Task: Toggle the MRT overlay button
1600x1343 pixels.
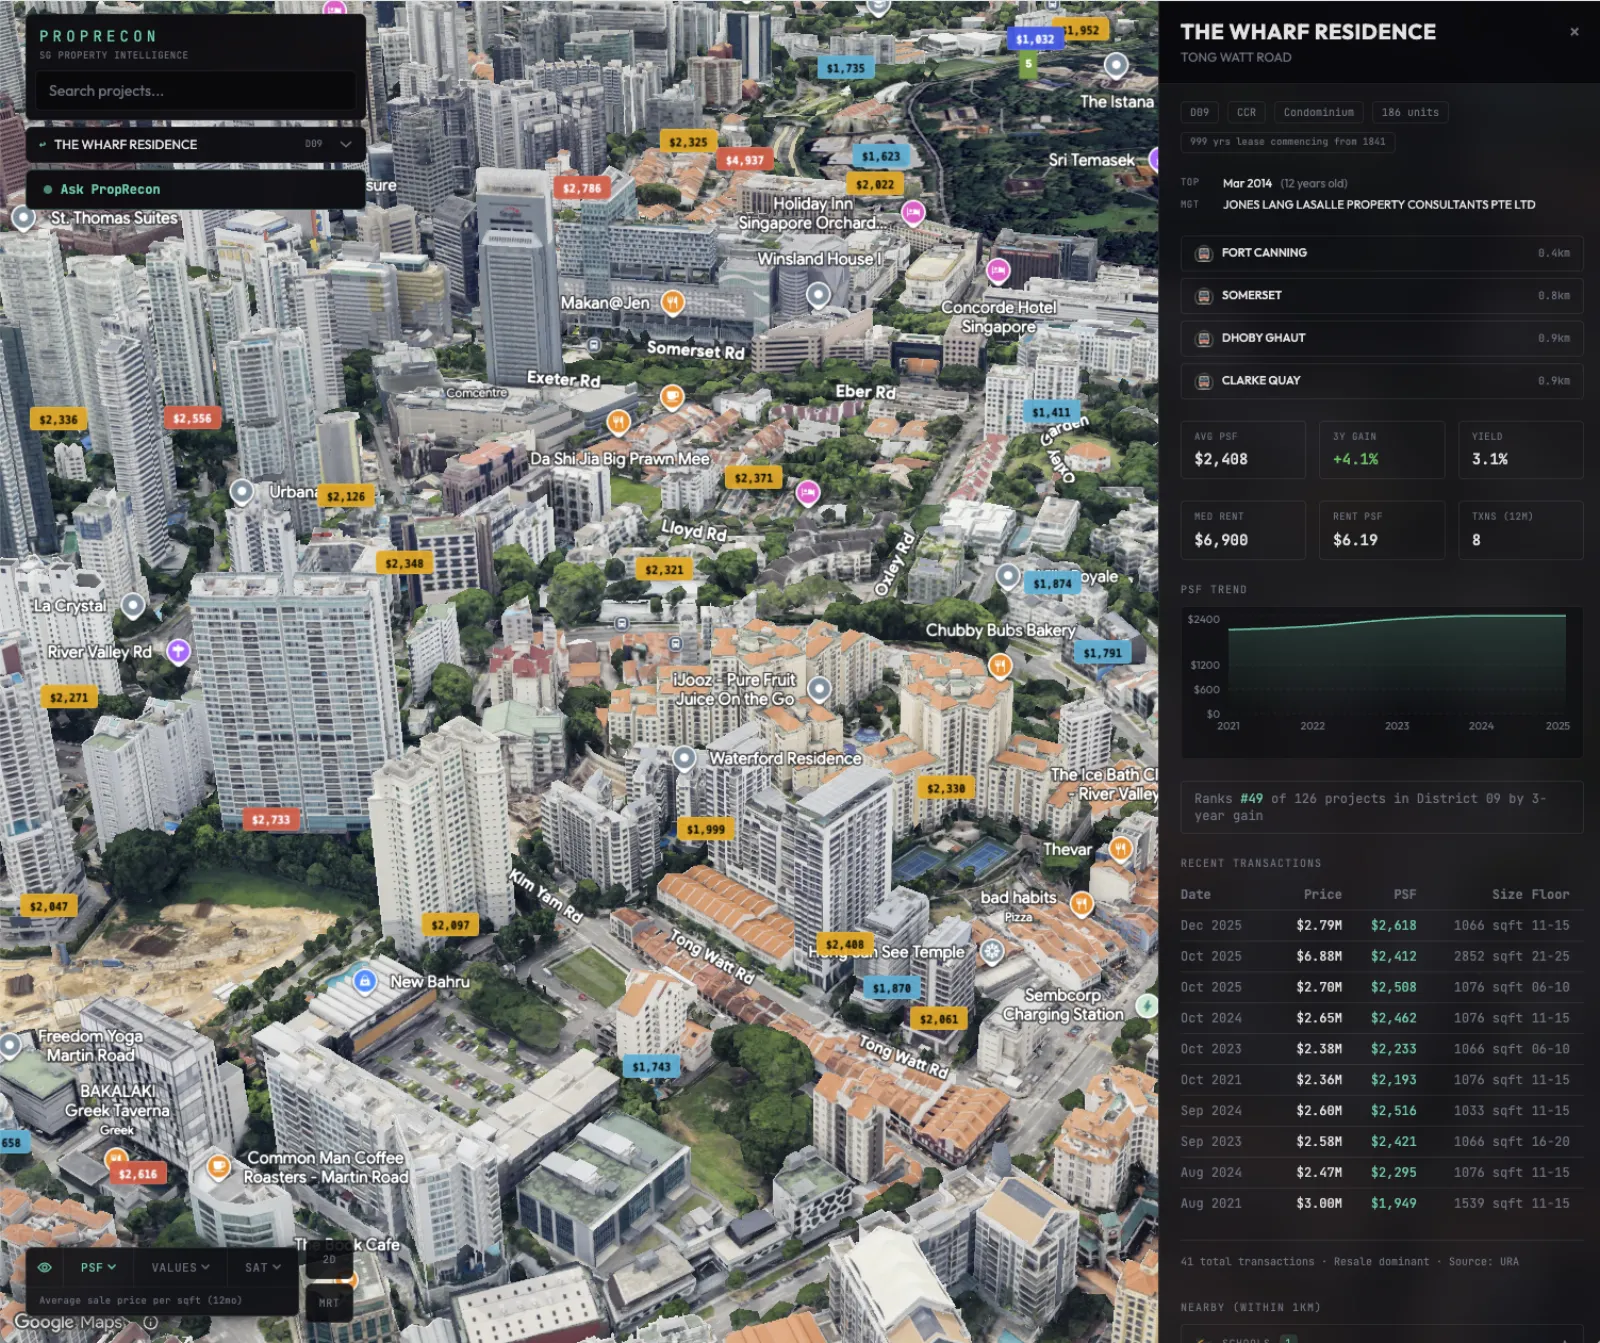Action: (x=329, y=1303)
